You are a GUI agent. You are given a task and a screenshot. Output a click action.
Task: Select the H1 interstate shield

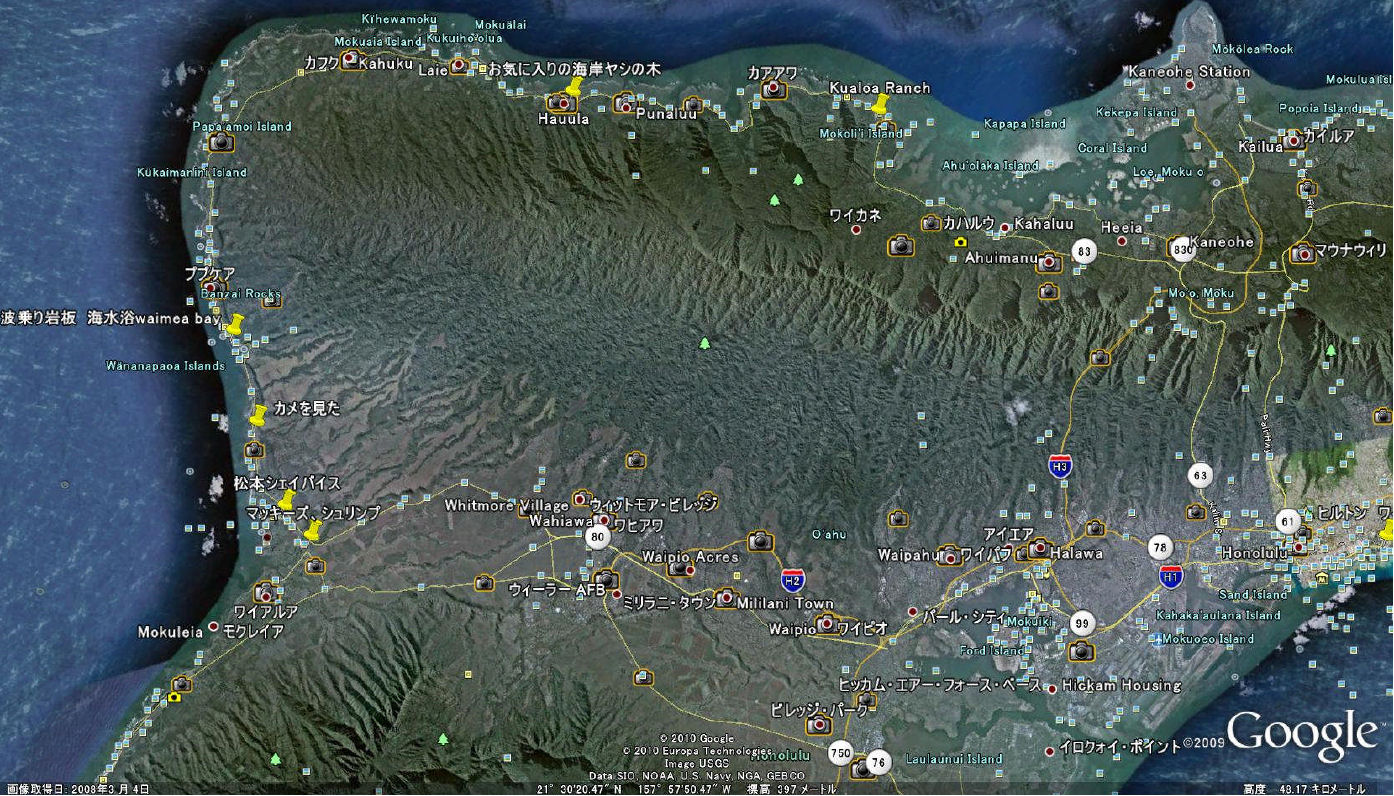[1171, 576]
